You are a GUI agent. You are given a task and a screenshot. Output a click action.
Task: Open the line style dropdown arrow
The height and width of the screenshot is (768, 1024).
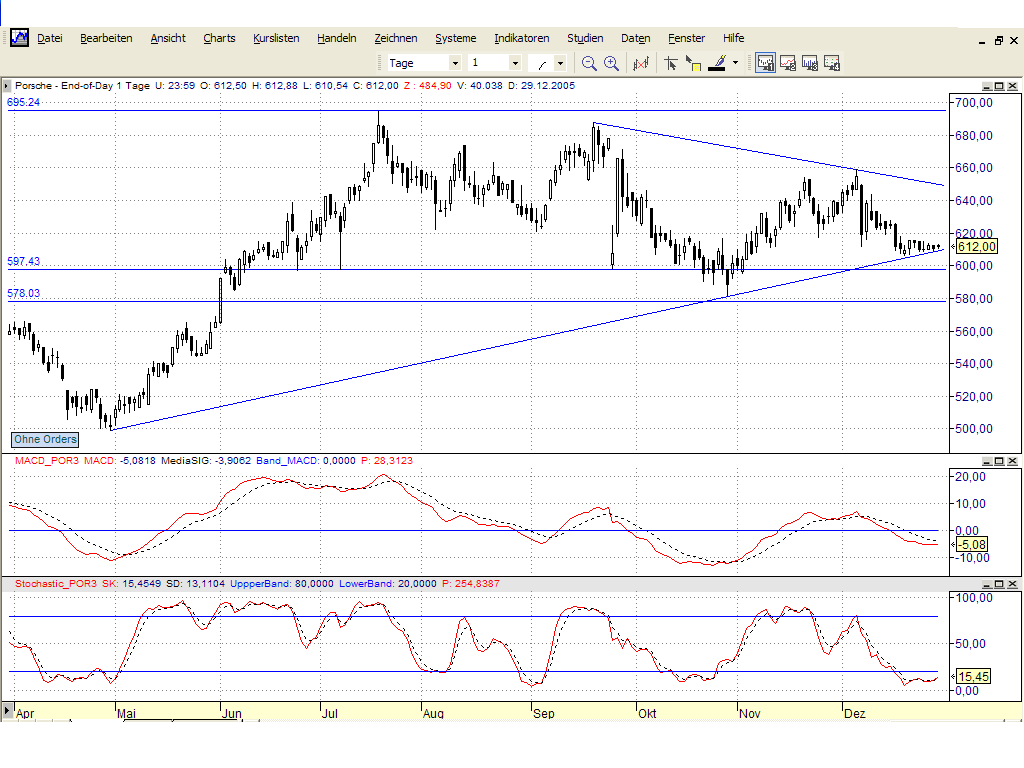tap(560, 62)
